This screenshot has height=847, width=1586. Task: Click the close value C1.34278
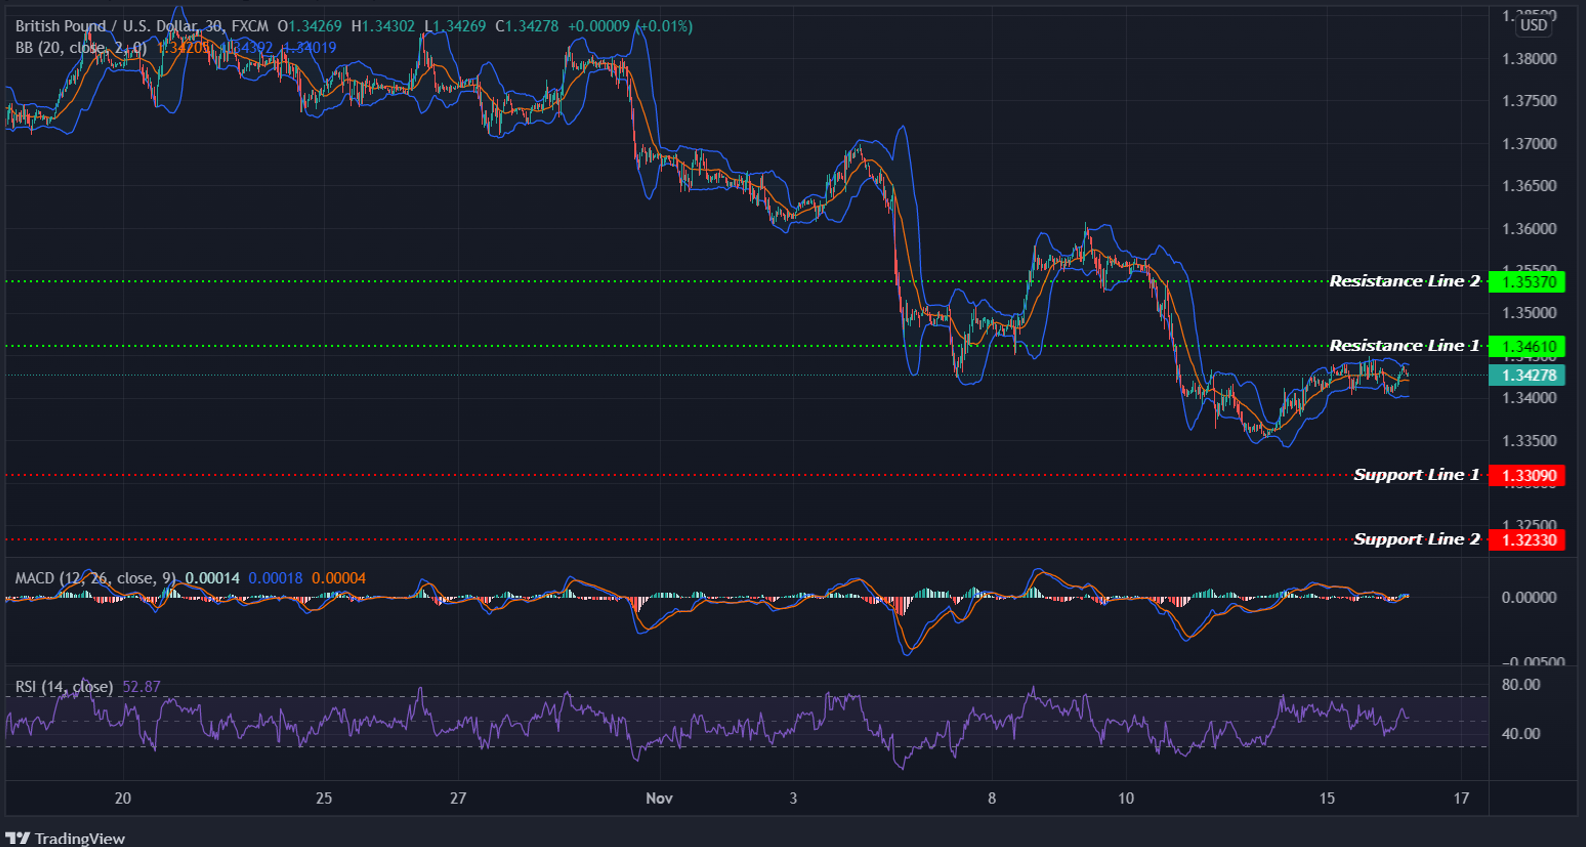[x=527, y=26]
